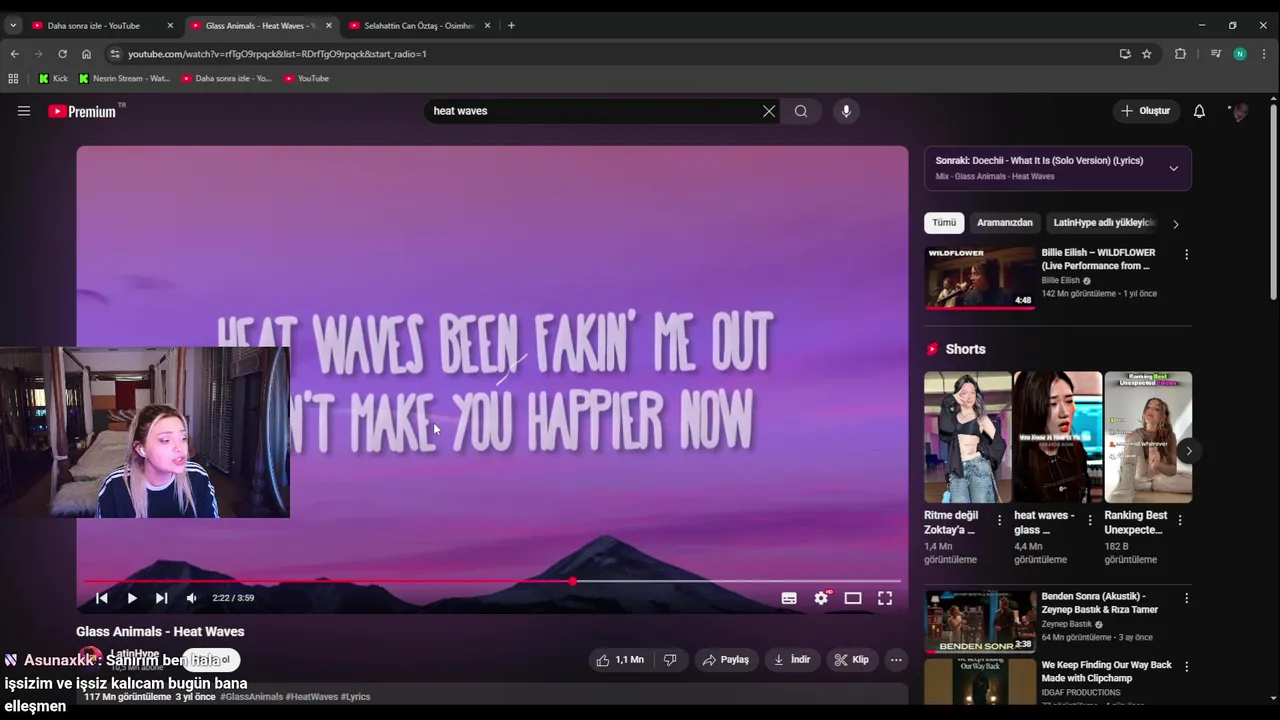Viewport: 1280px width, 720px height.
Task: Show more filter chips with arrow
Action: (x=1176, y=224)
